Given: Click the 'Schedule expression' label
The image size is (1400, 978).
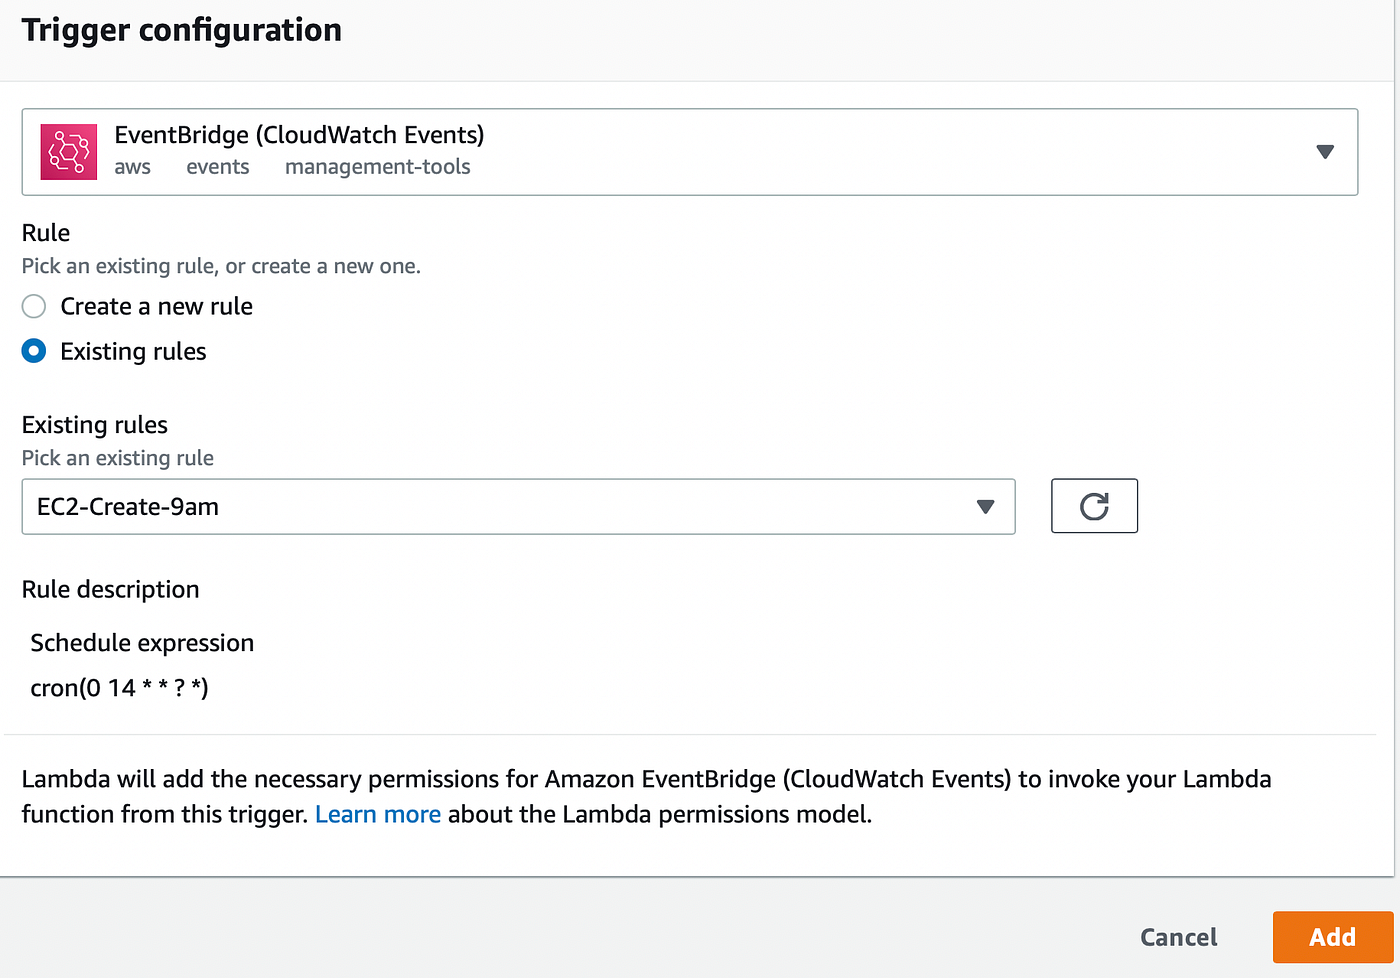Looking at the screenshot, I should tap(142, 643).
